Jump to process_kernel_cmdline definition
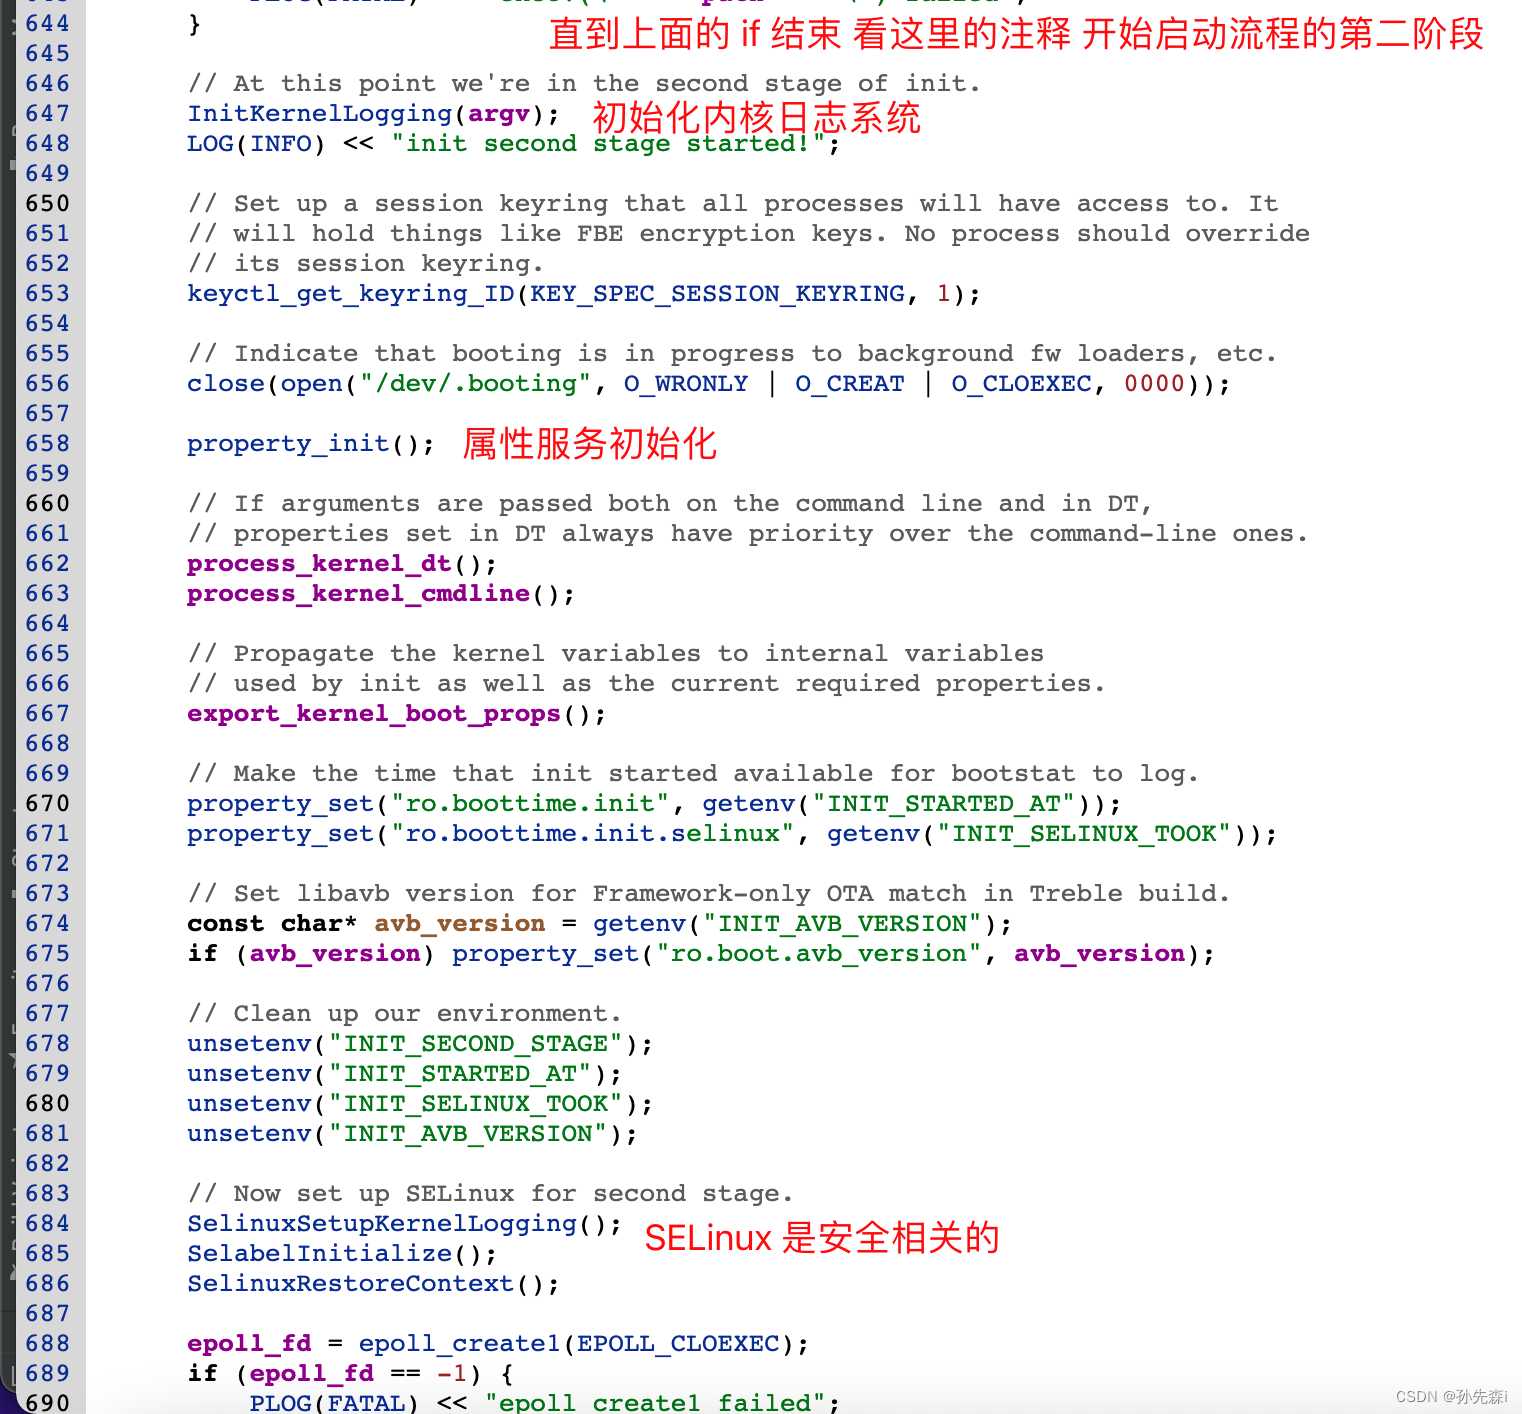The image size is (1522, 1414). point(358,594)
